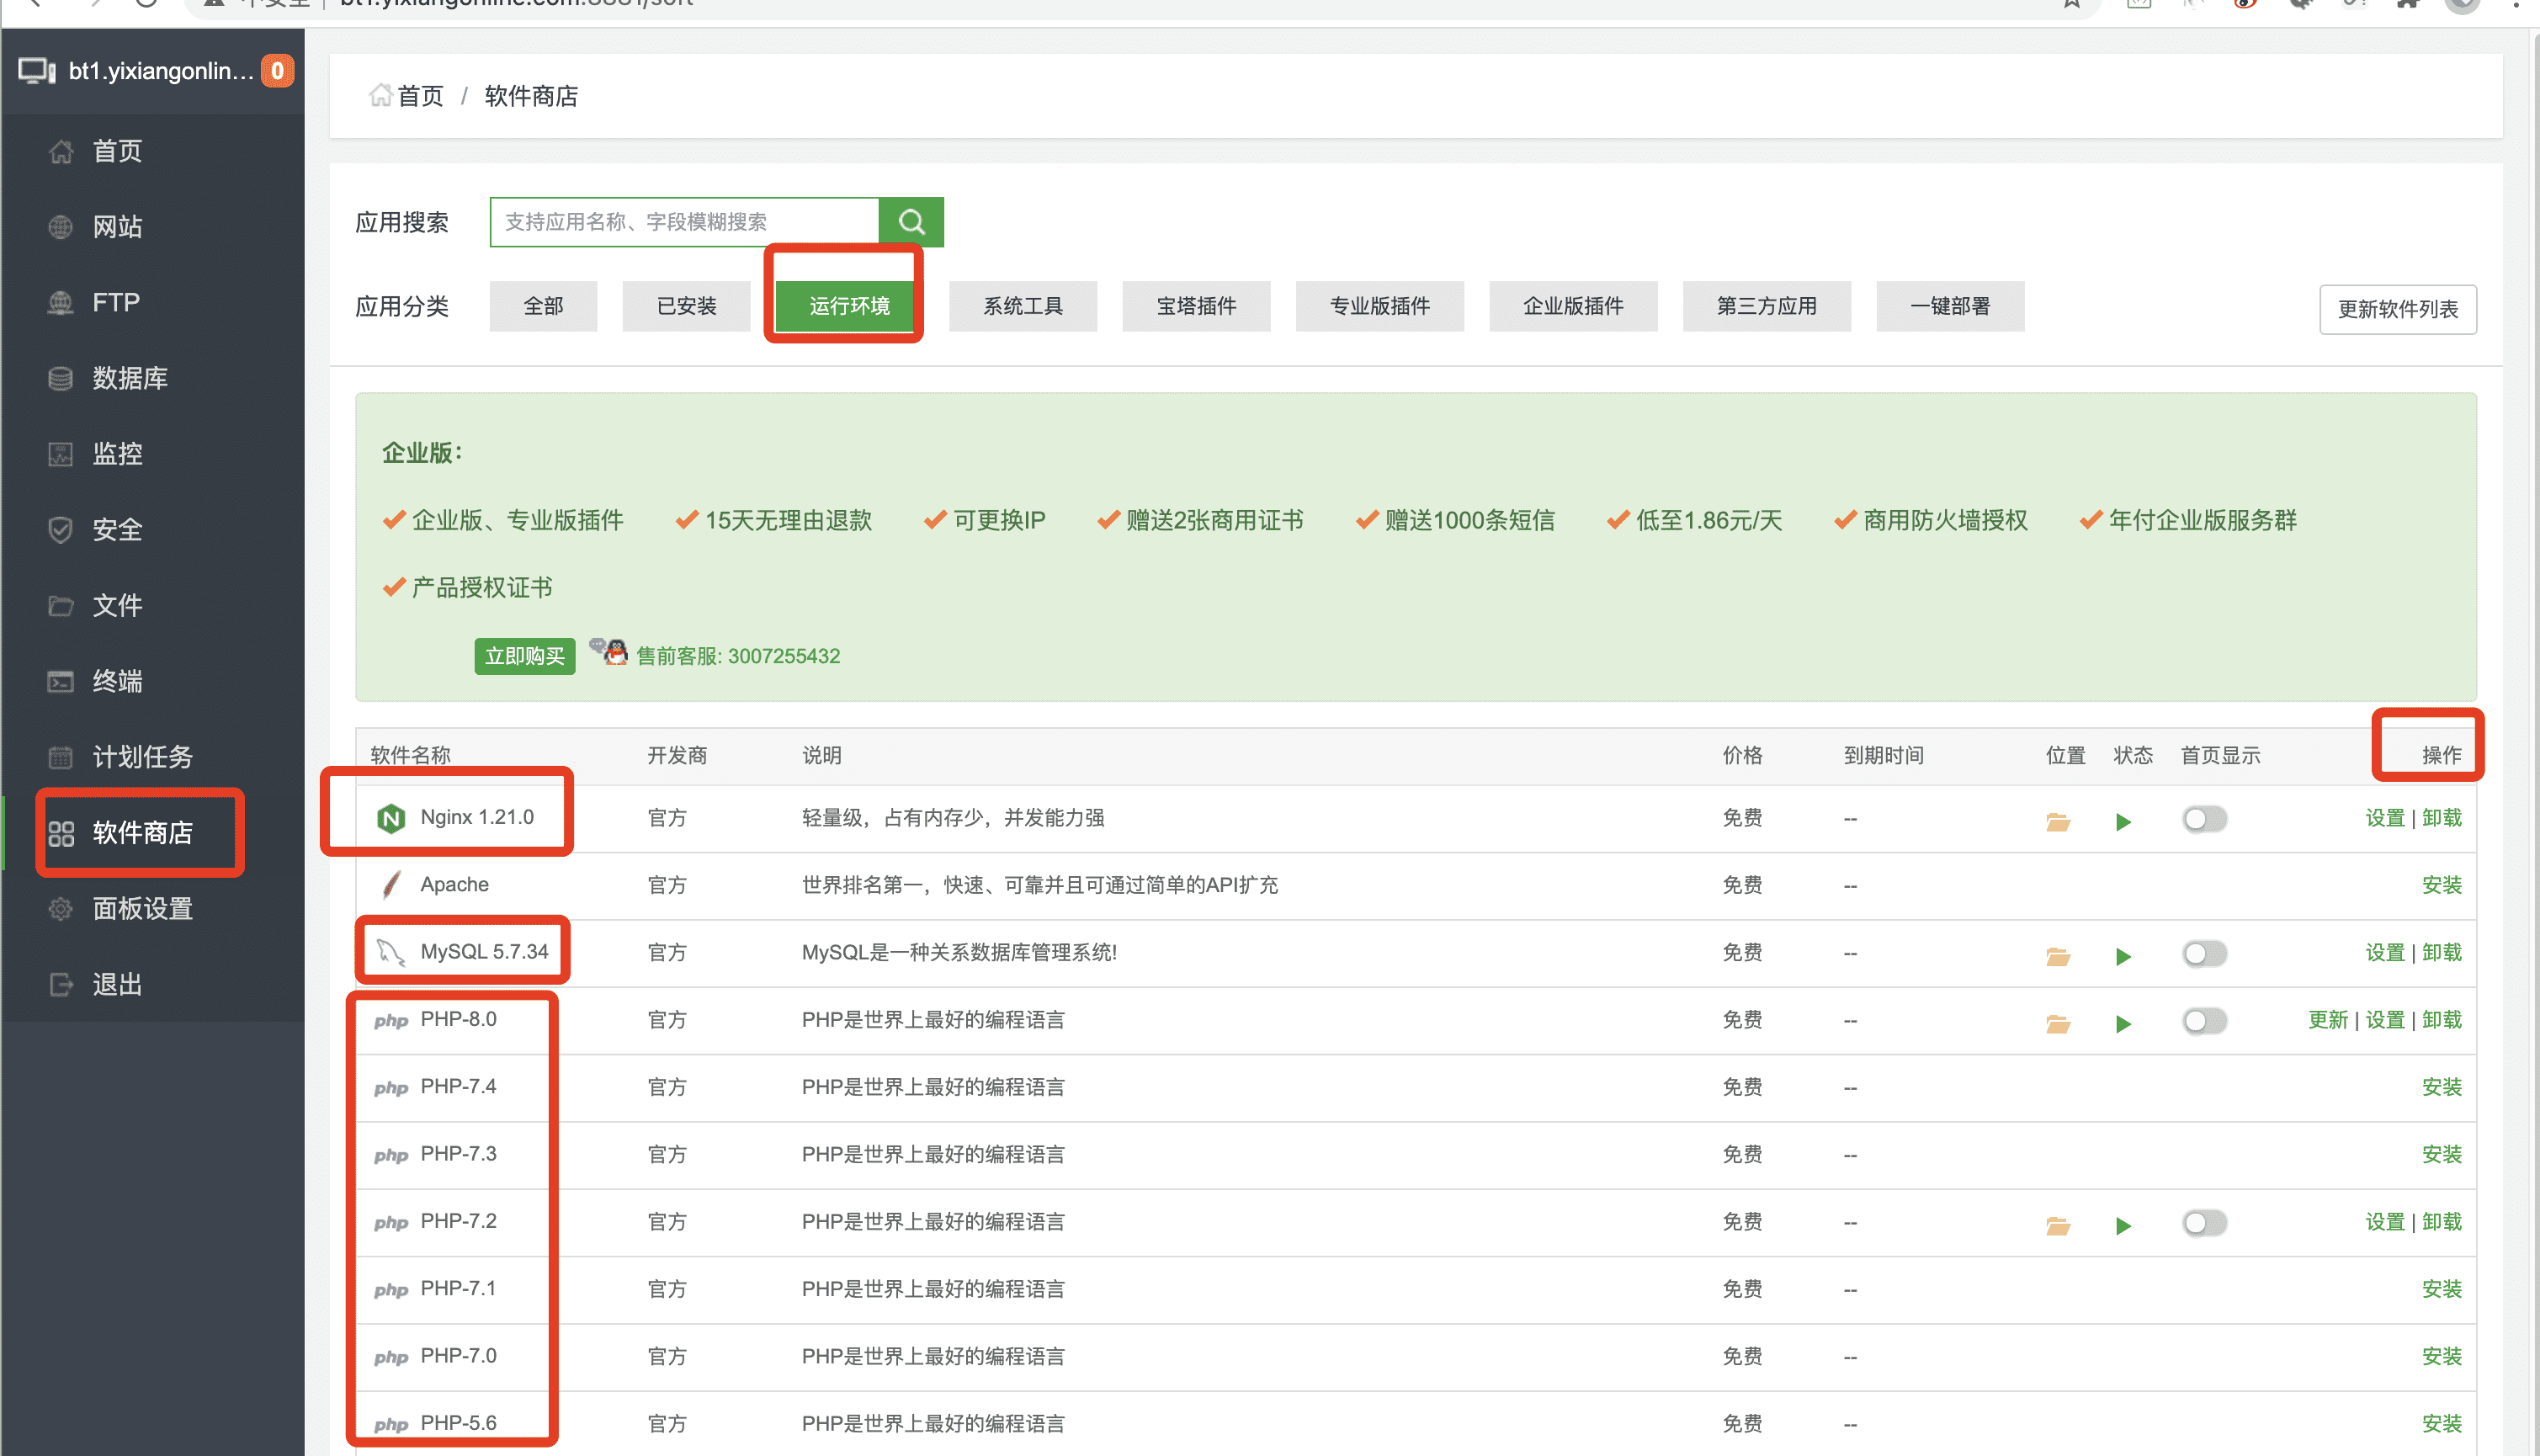Toggle PHP-7.2 homepage display switch
The width and height of the screenshot is (2540, 1456).
2204,1223
